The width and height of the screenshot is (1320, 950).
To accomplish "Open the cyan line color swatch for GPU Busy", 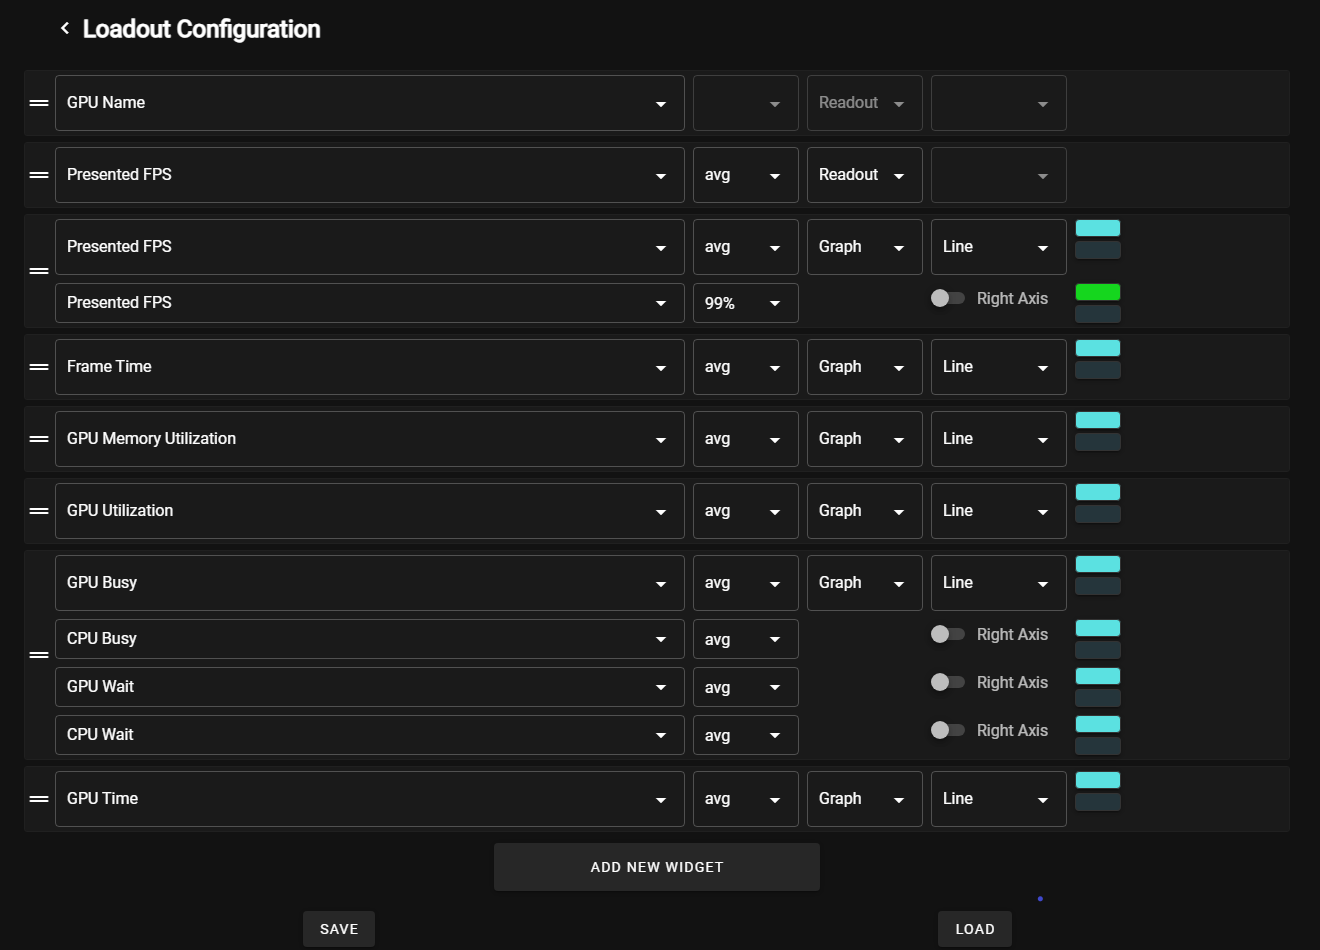I will (1098, 564).
